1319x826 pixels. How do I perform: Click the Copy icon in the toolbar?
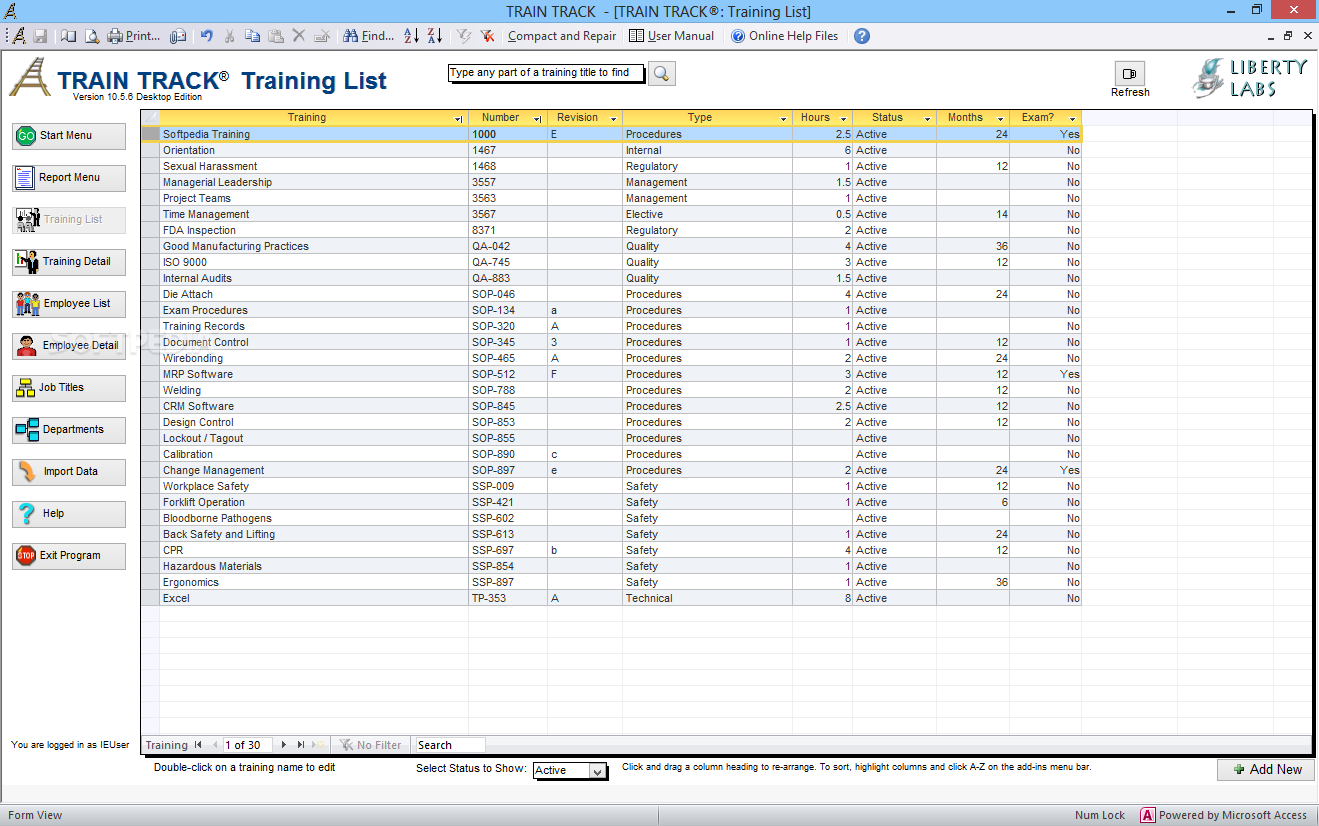click(252, 36)
